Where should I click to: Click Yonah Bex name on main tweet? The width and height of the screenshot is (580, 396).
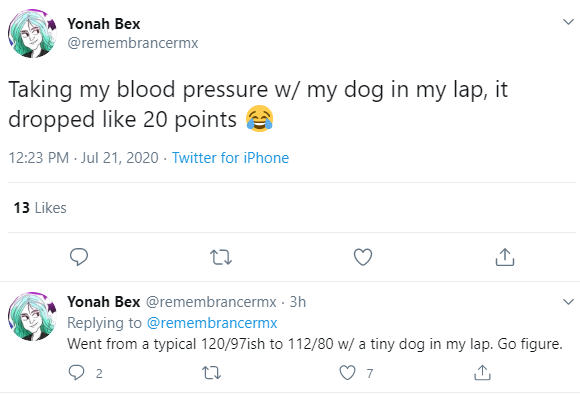[104, 24]
